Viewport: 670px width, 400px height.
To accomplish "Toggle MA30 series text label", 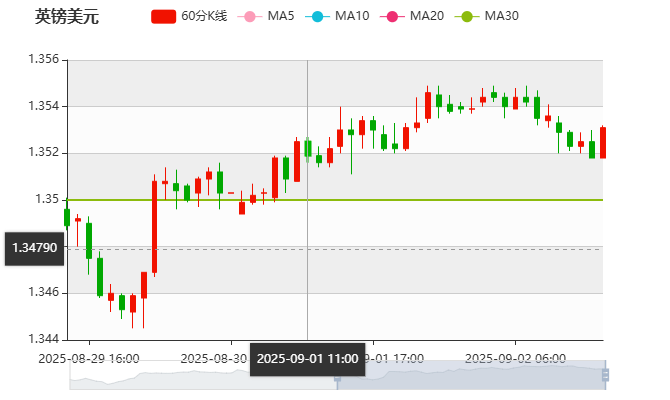I will pos(501,16).
